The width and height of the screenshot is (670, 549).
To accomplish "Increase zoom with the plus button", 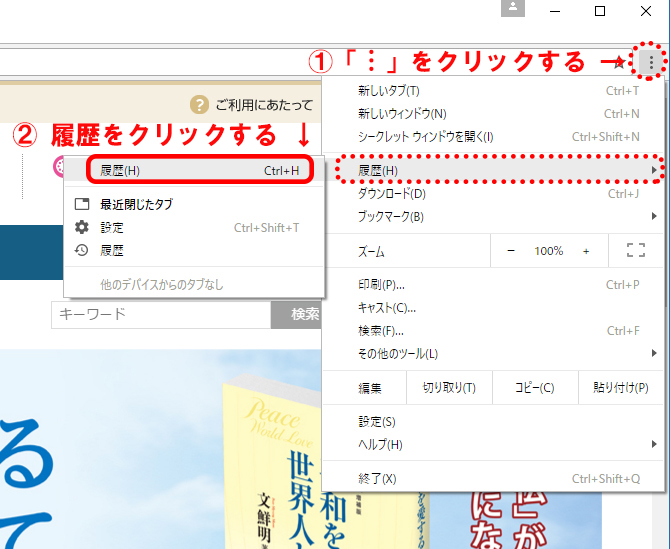I will click(x=586, y=251).
